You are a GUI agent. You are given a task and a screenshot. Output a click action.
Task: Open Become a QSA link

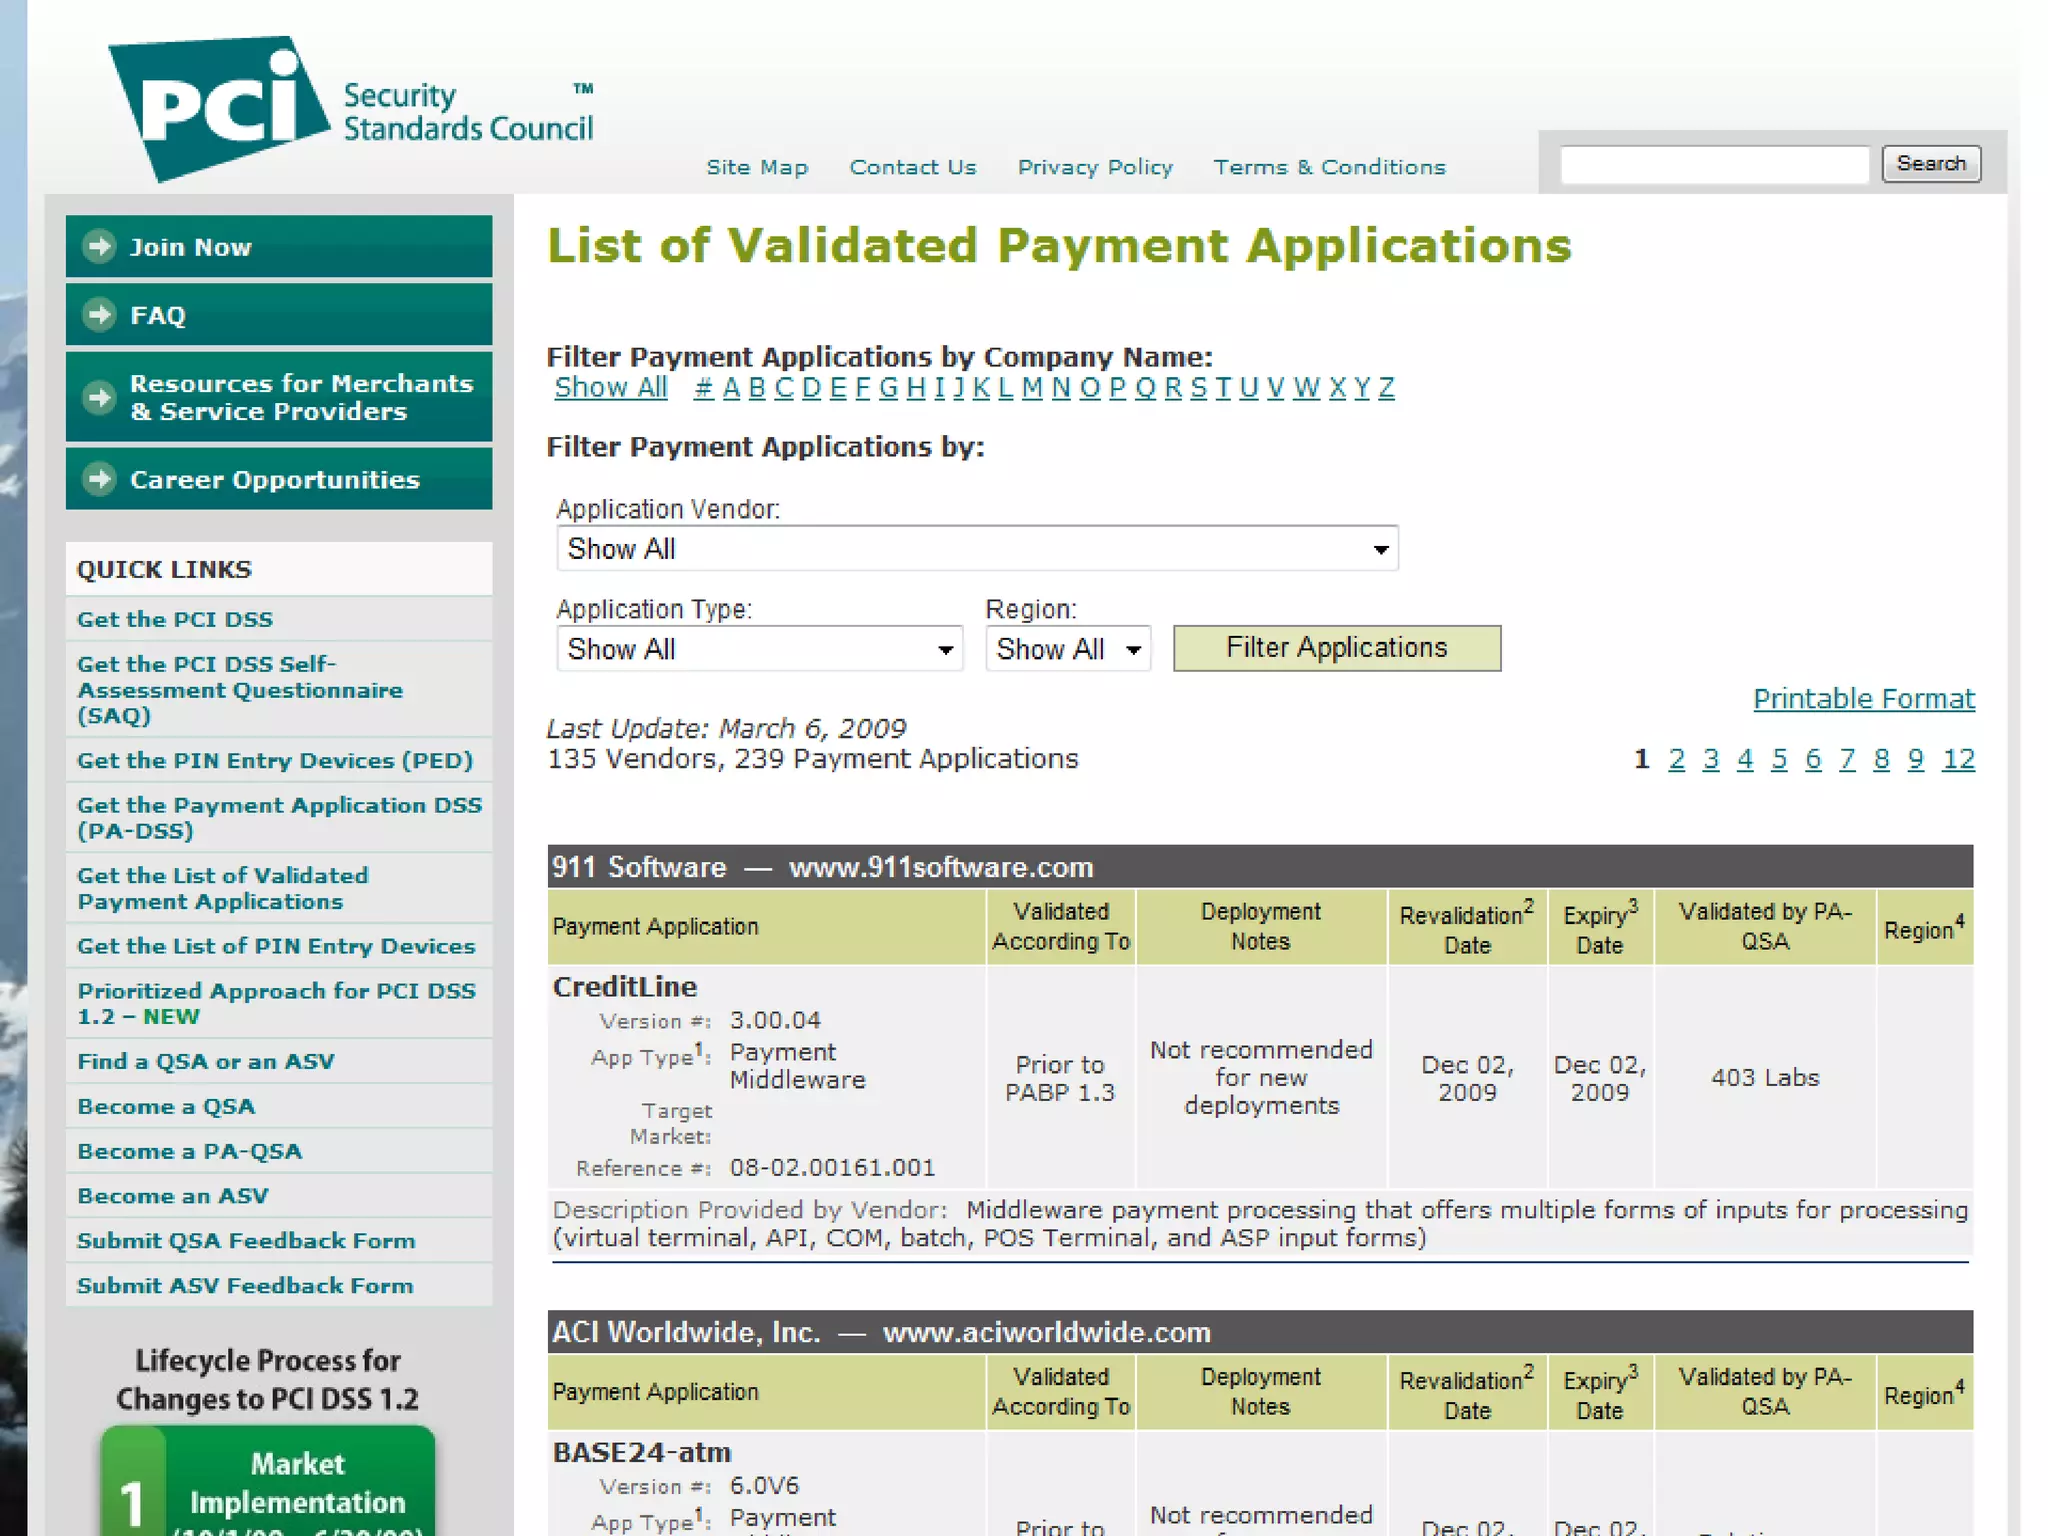[166, 1106]
